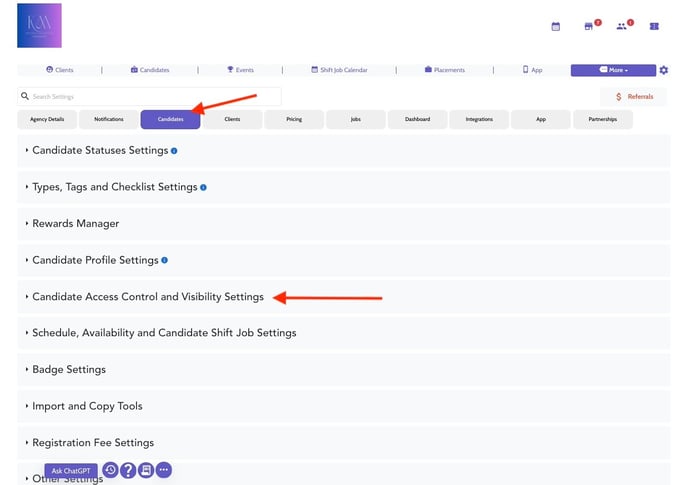Image resolution: width=688 pixels, height=485 pixels.
Task: Click the info icon beside Candidate Statuses Settings
Action: 174,151
